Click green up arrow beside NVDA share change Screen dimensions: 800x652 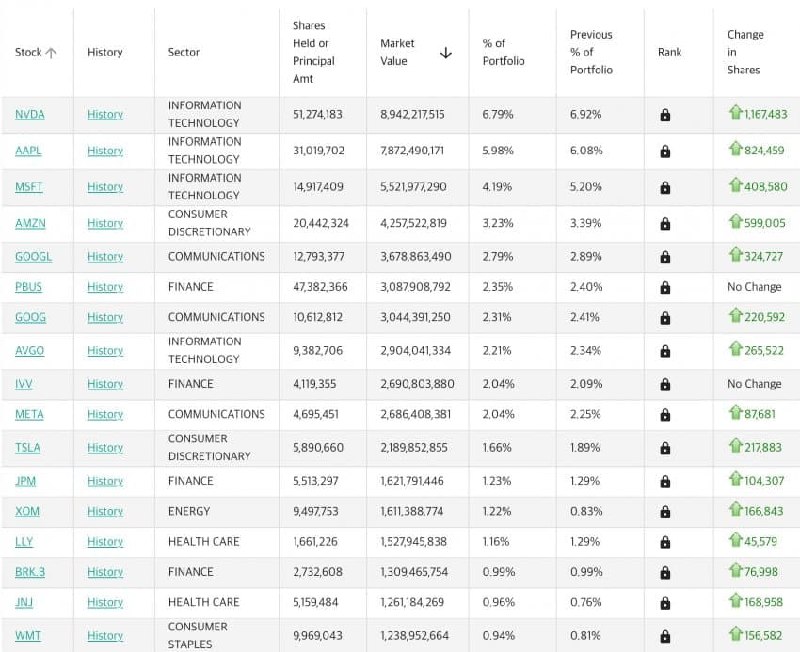[x=735, y=112]
